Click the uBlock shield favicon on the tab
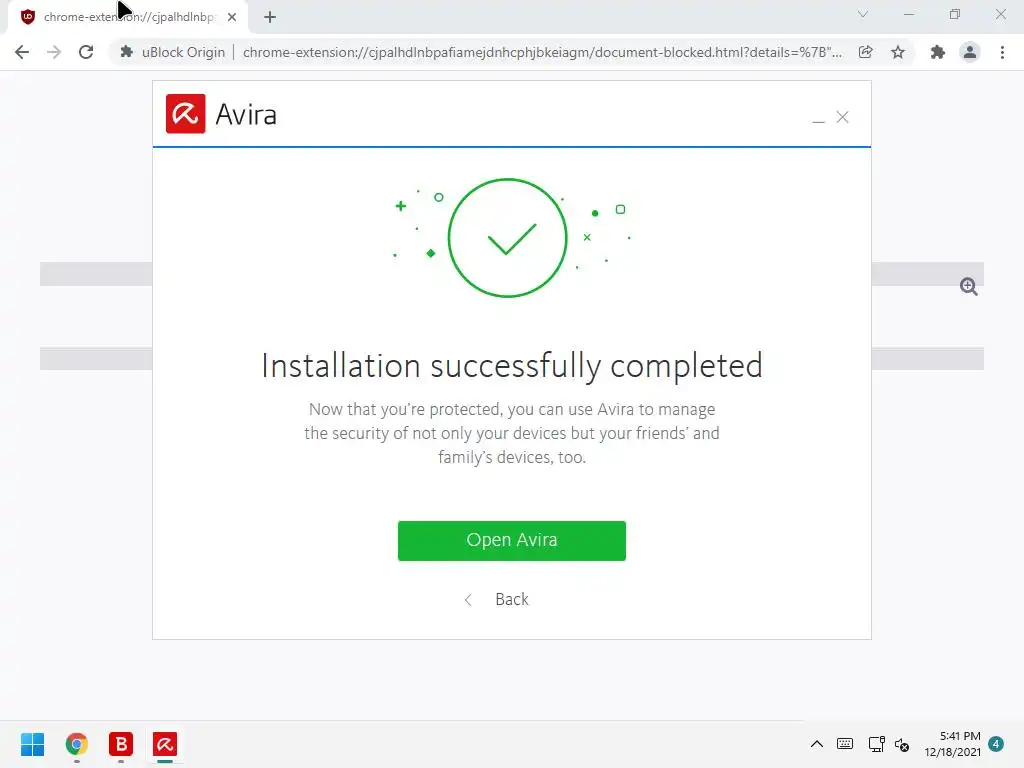Image resolution: width=1024 pixels, height=768 pixels. point(27,17)
